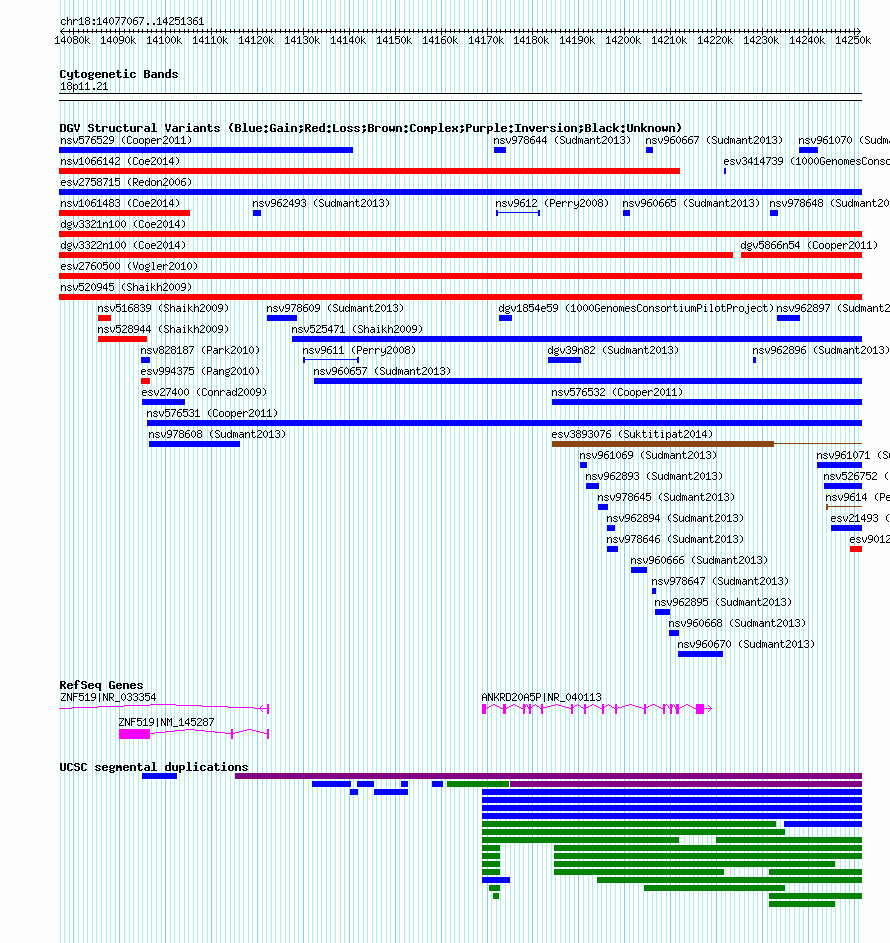Screen dimensions: 890x943
Task: Select the top purple segmental duplication bar
Action: point(548,776)
